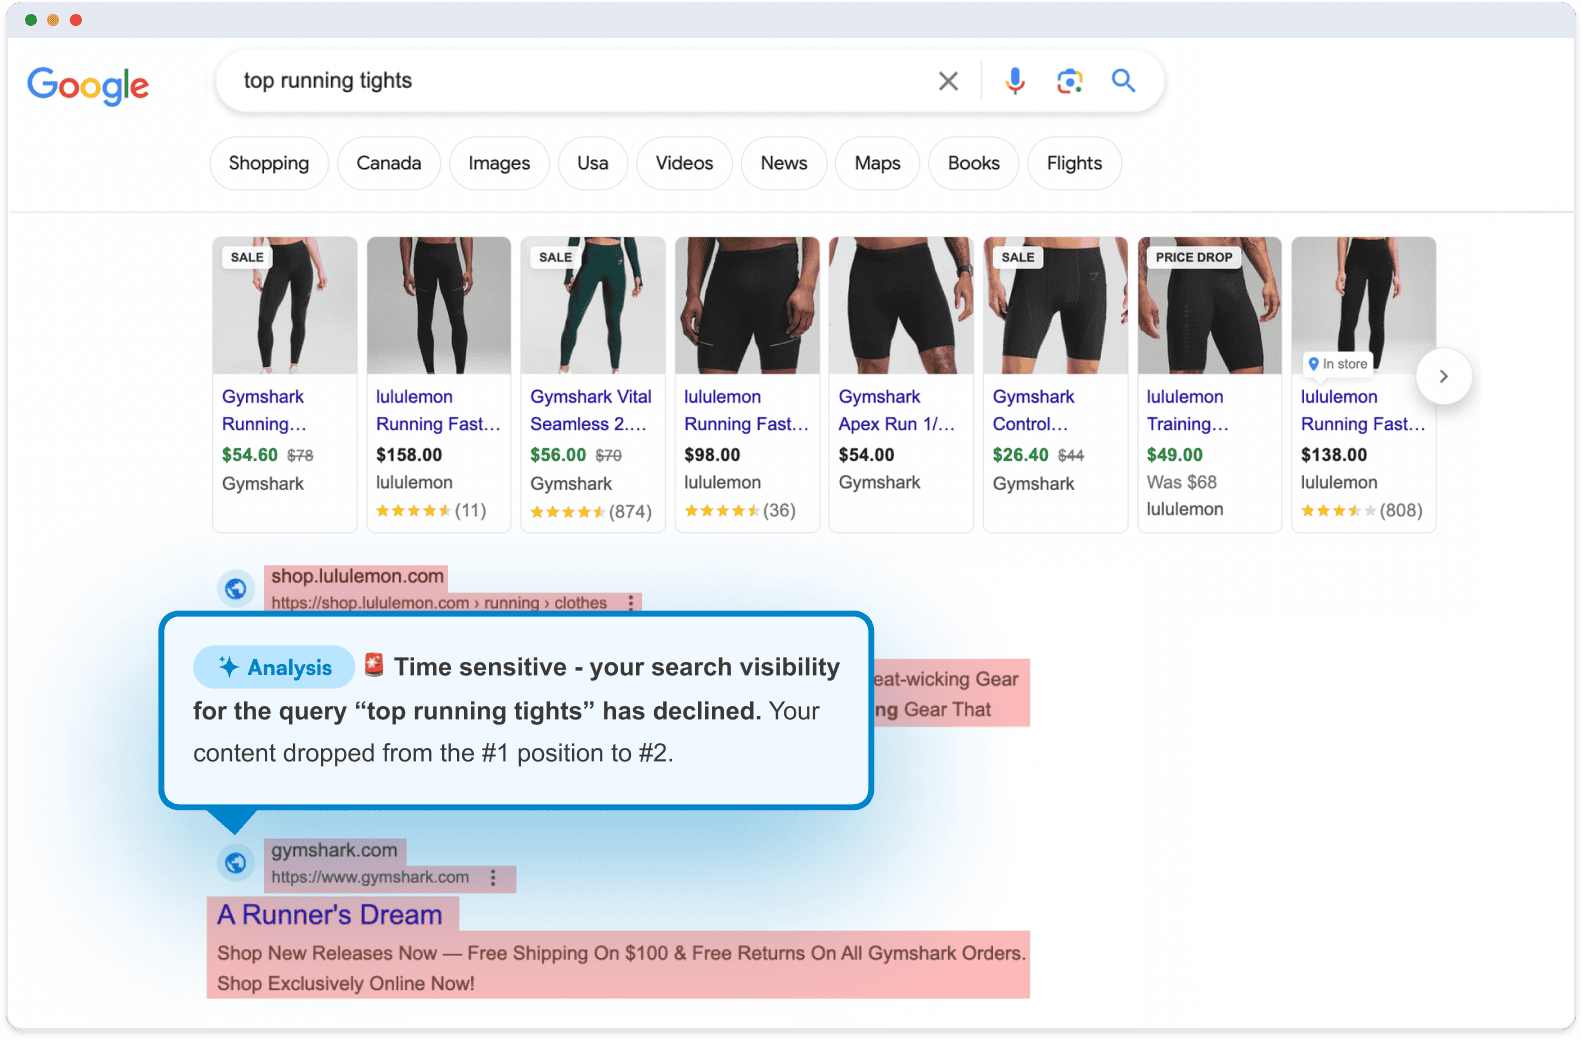
Task: Open more options for gymshark.com result
Action: click(x=493, y=877)
